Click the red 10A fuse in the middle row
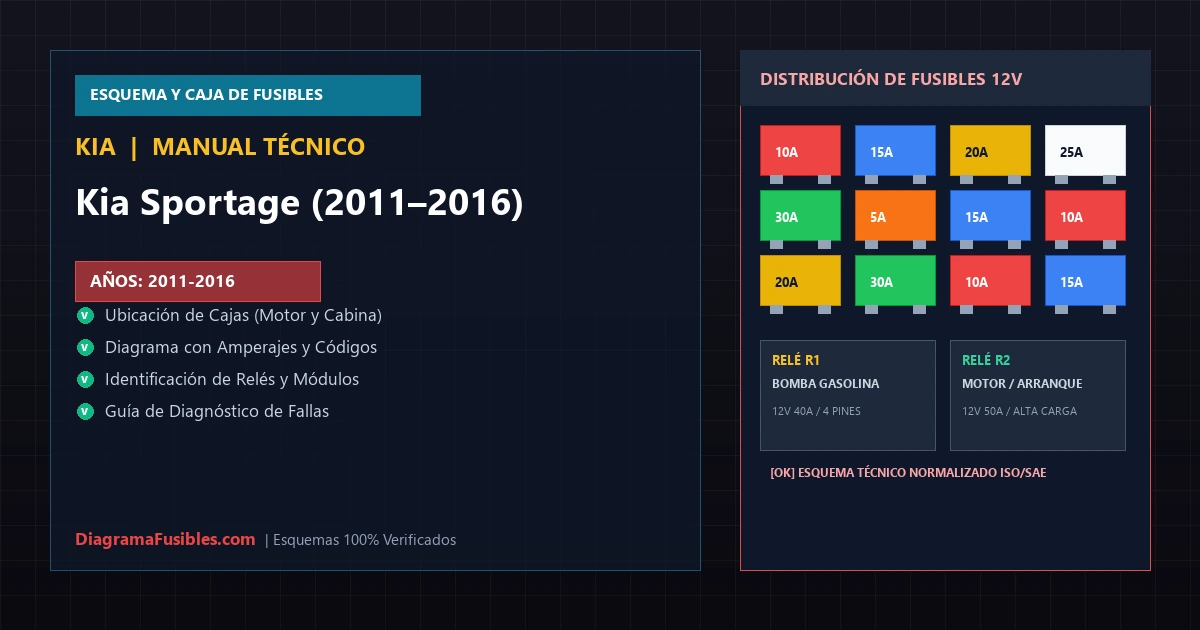1200x630 pixels. click(1085, 216)
